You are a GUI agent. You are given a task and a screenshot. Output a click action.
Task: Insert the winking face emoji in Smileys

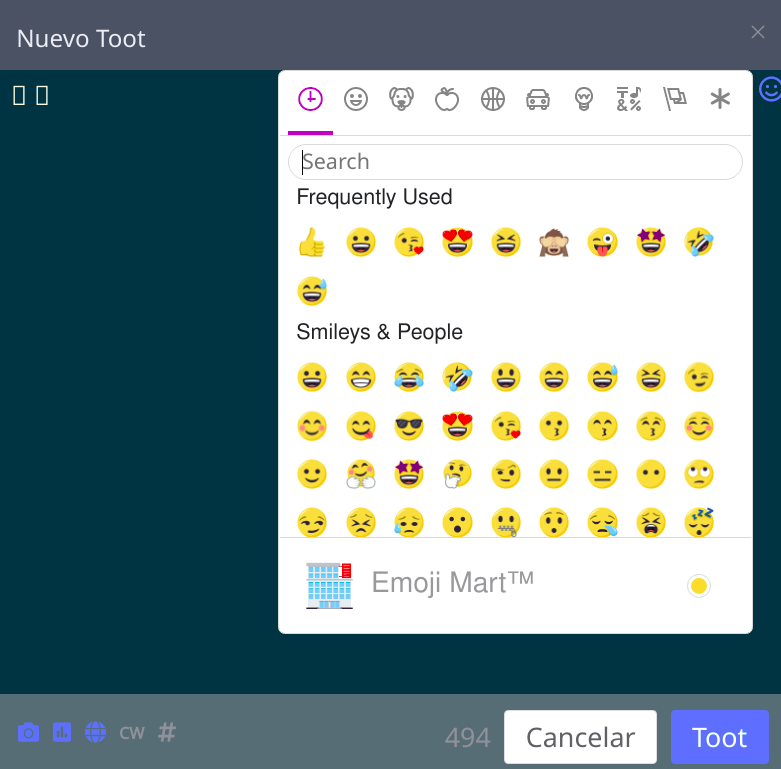tap(699, 377)
